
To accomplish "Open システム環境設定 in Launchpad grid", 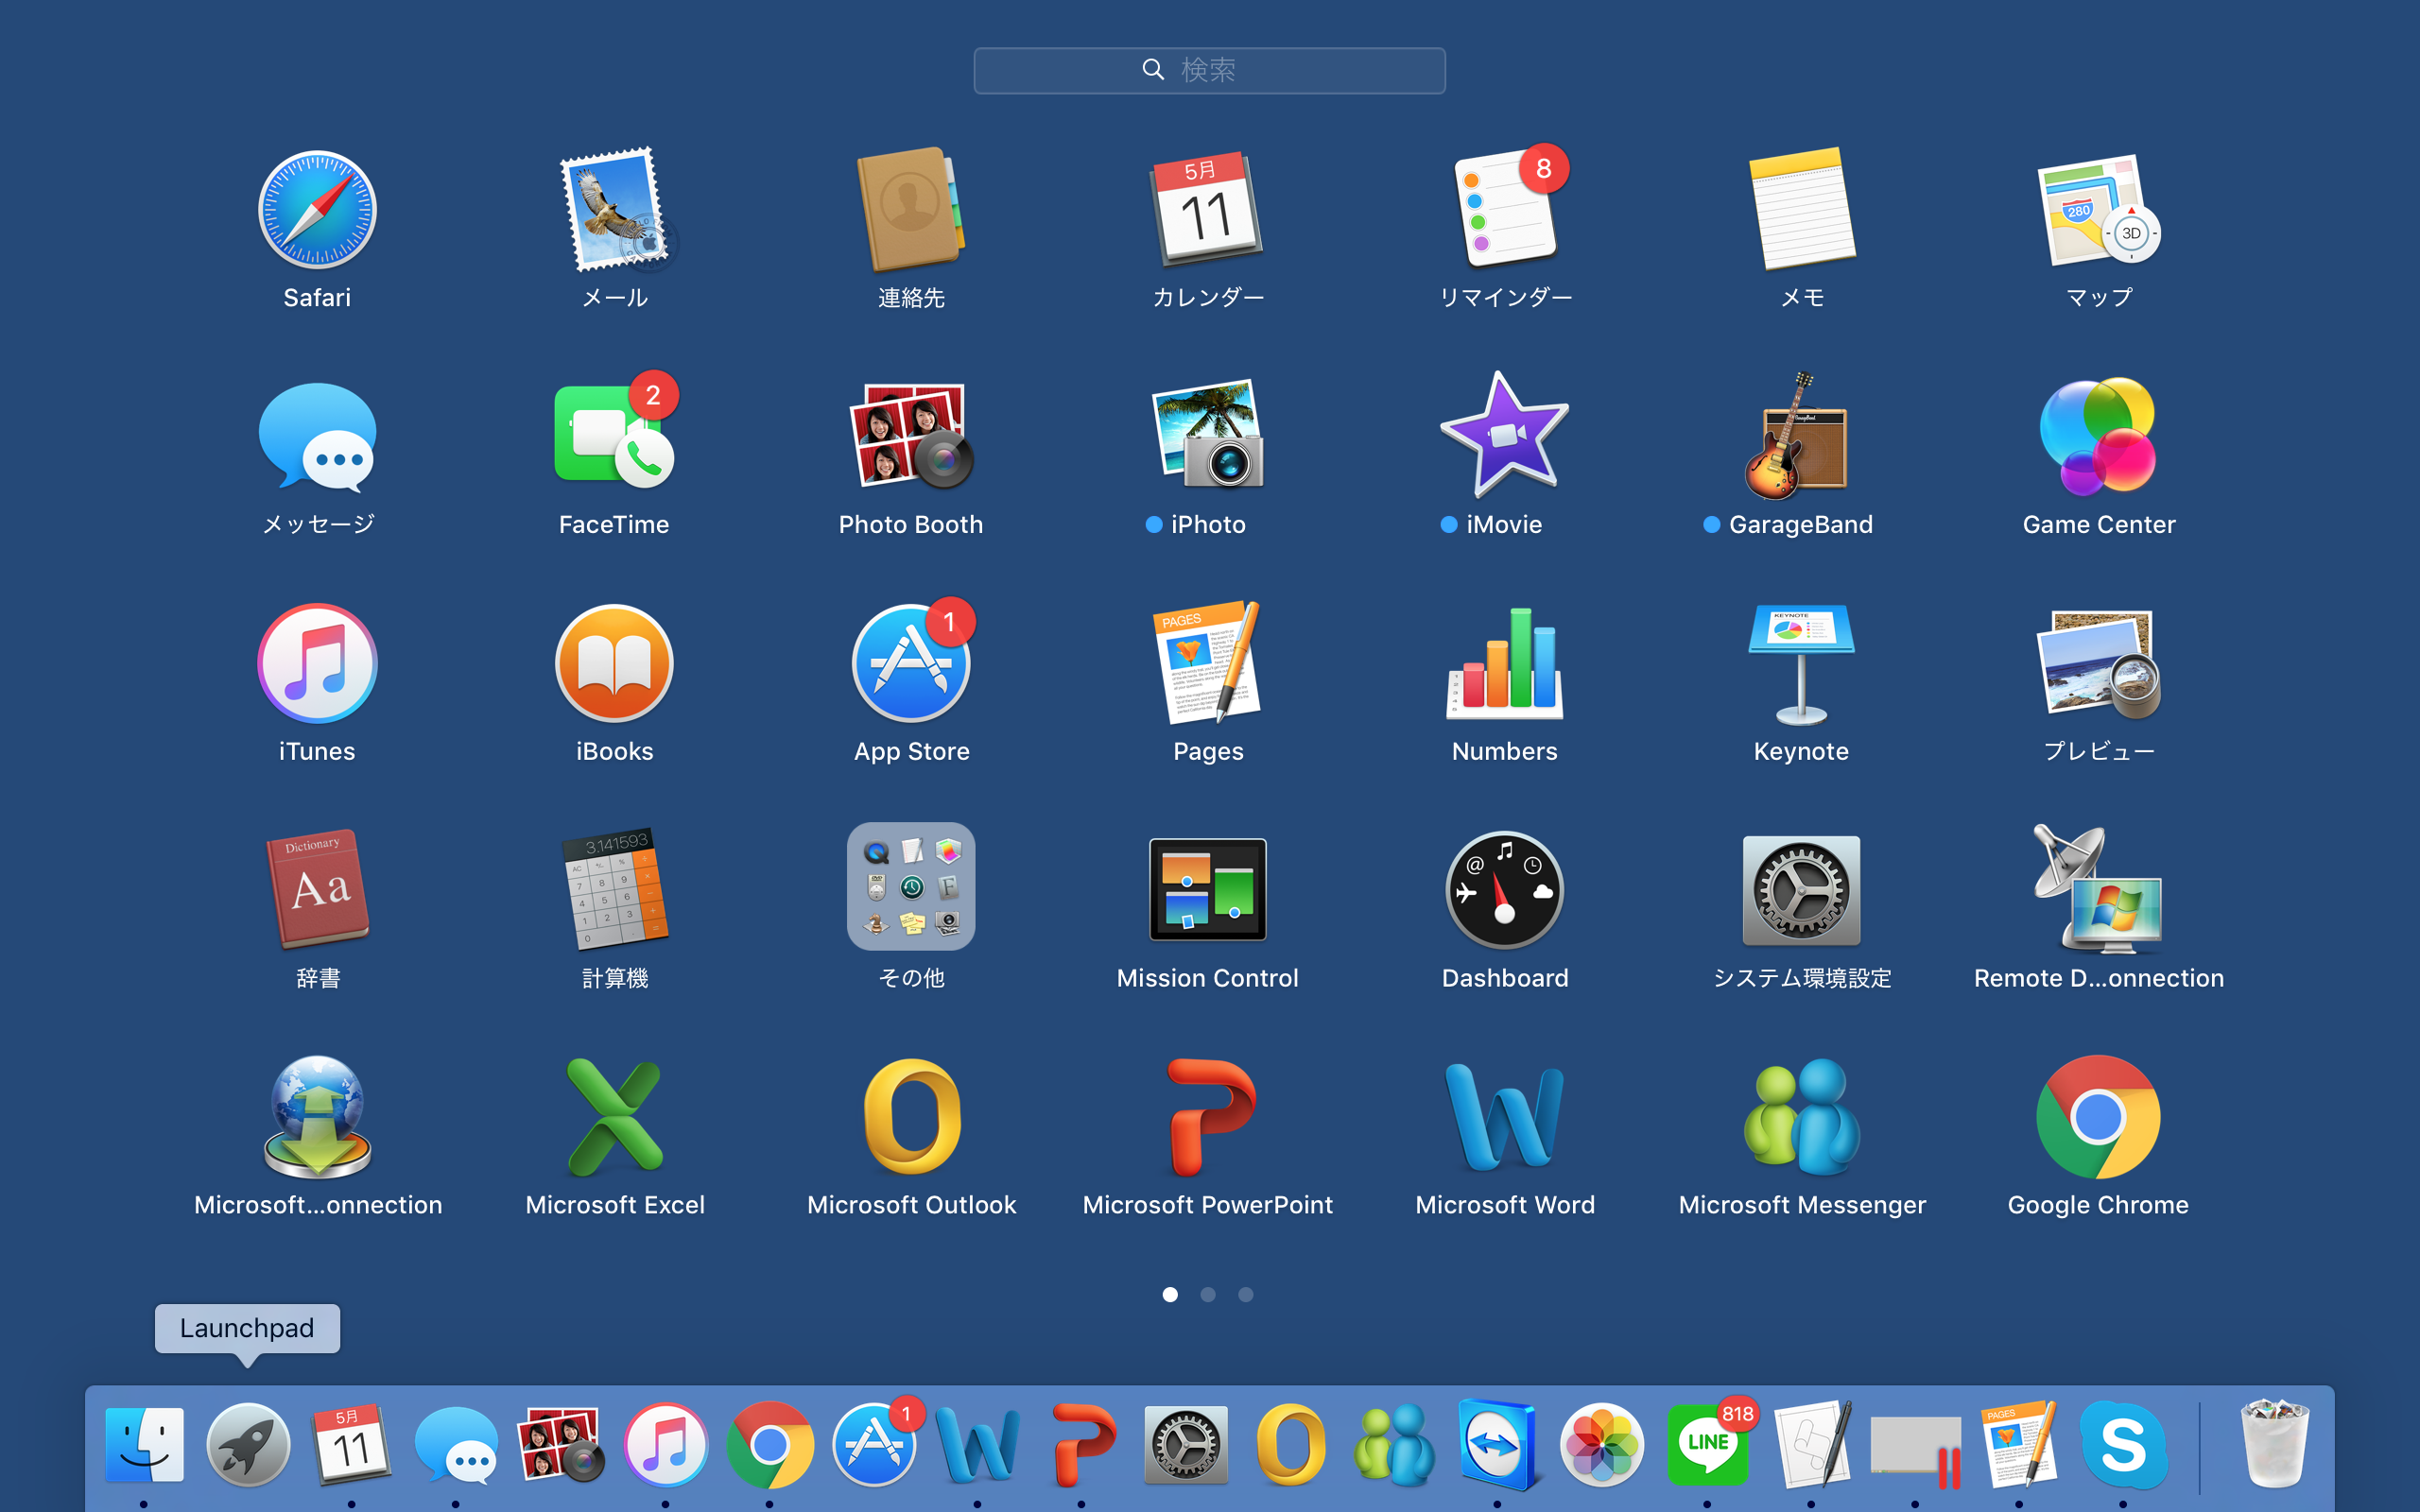I will click(x=1801, y=890).
